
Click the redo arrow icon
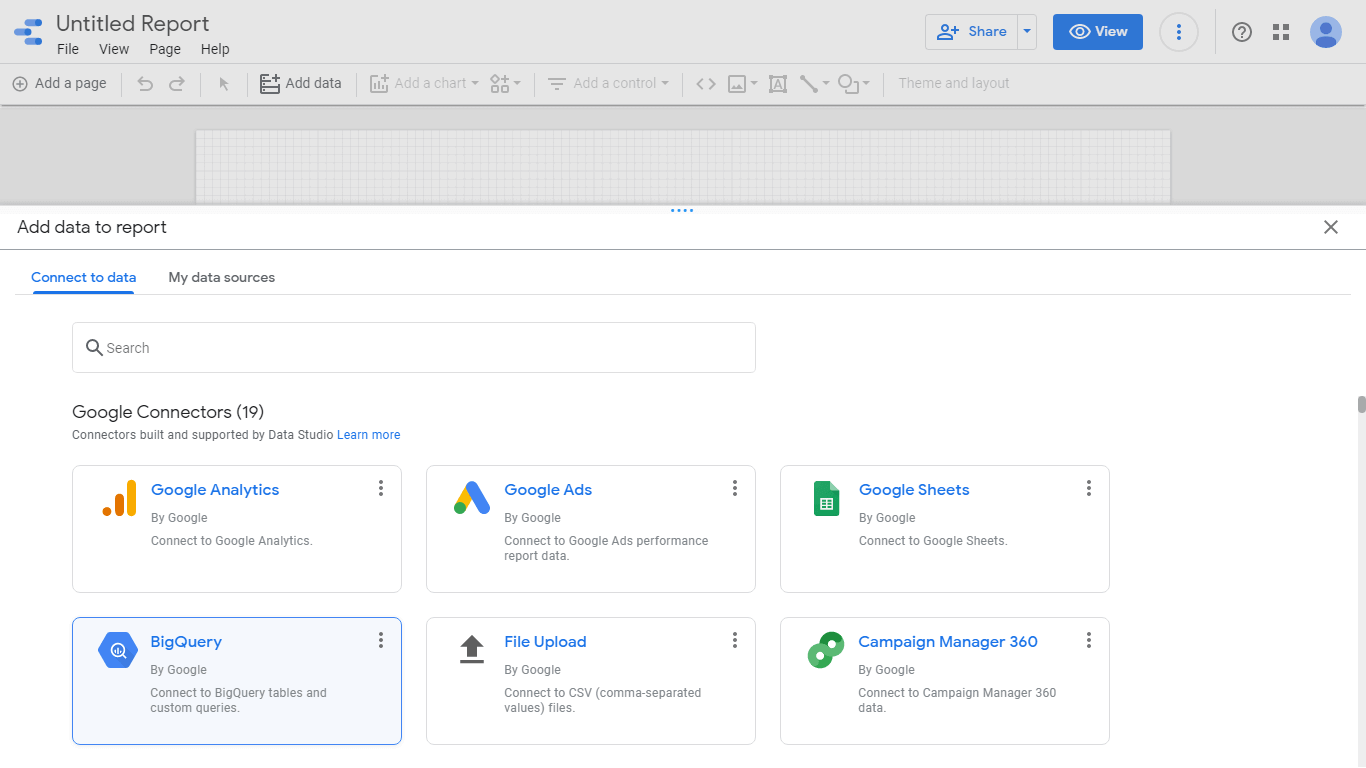tap(177, 84)
